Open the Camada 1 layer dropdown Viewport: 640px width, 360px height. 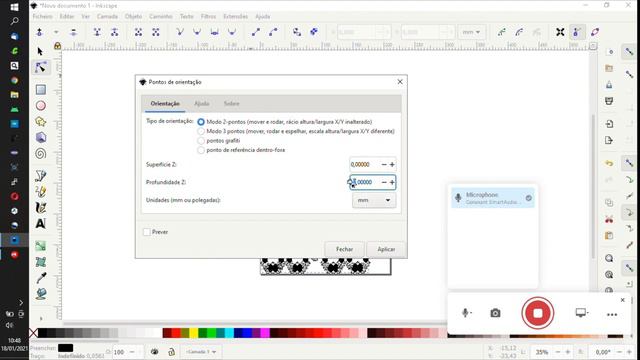[x=201, y=351]
